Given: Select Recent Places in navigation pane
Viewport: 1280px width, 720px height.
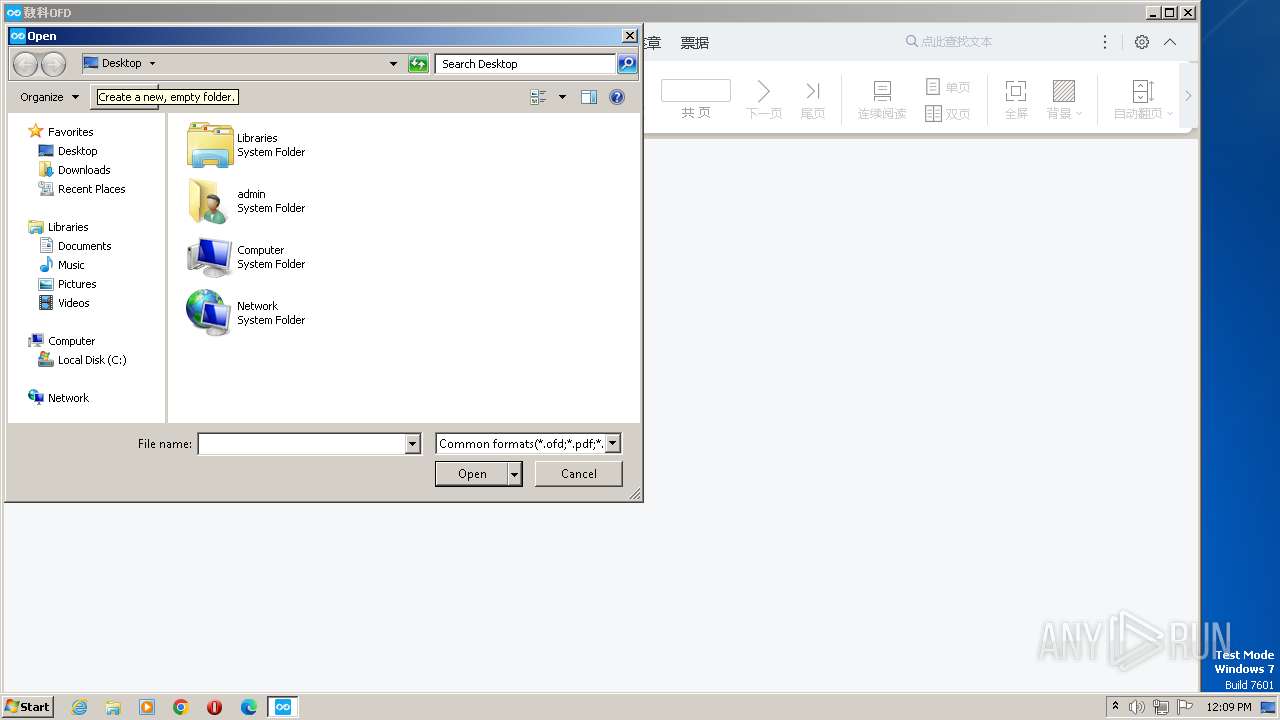Looking at the screenshot, I should (x=91, y=189).
